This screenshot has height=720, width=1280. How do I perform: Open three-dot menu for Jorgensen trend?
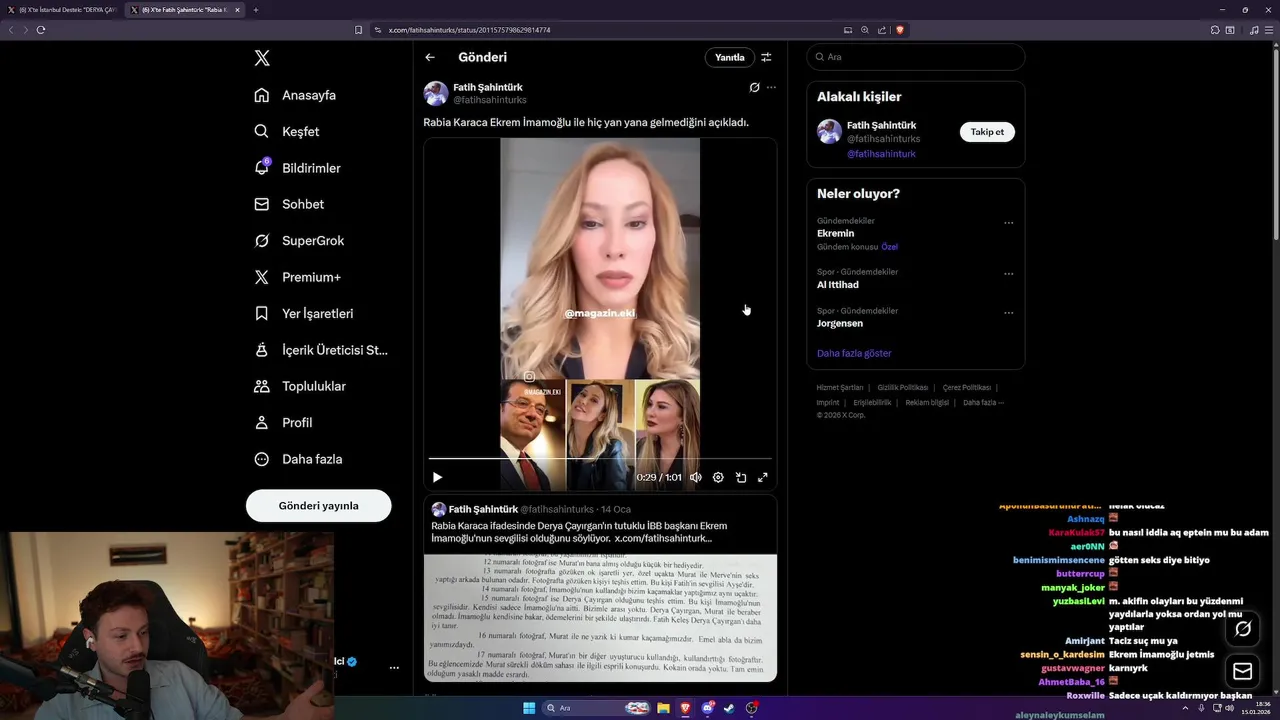1009,313
